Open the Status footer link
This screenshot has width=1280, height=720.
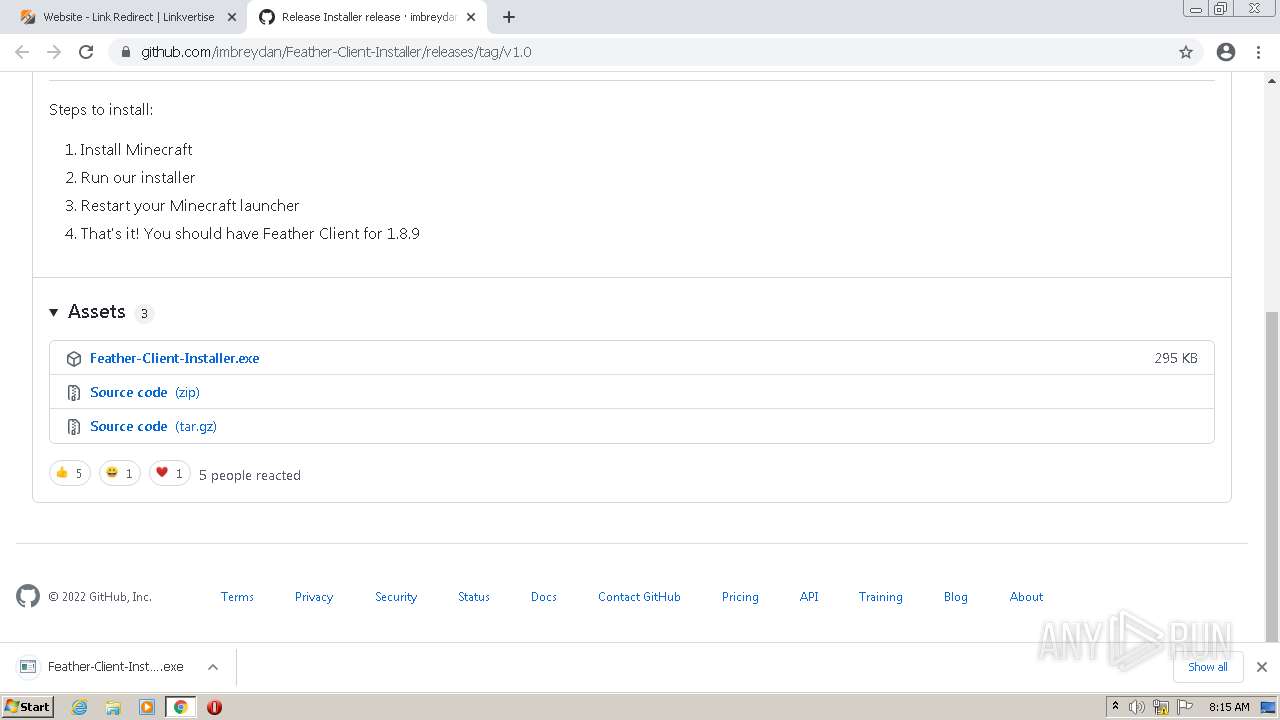click(x=474, y=596)
